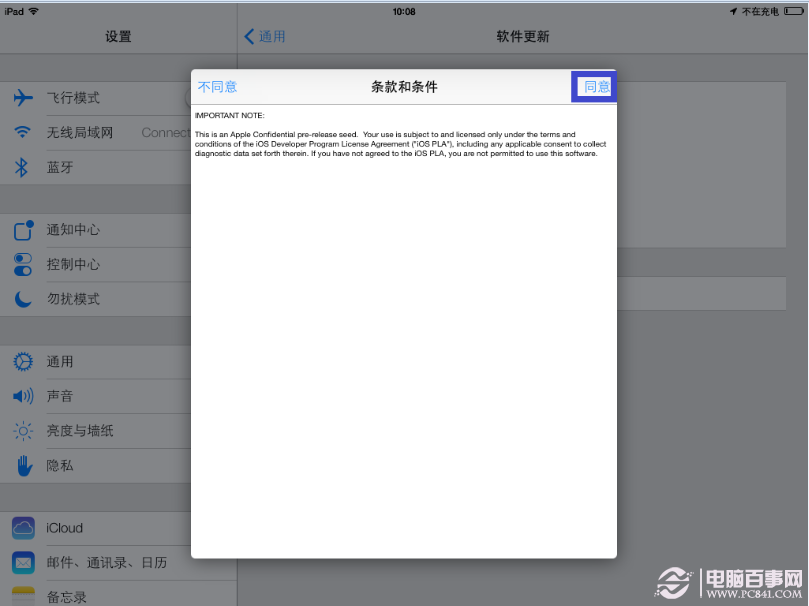
Task: Select 通知中心 row label
Action: (x=73, y=230)
